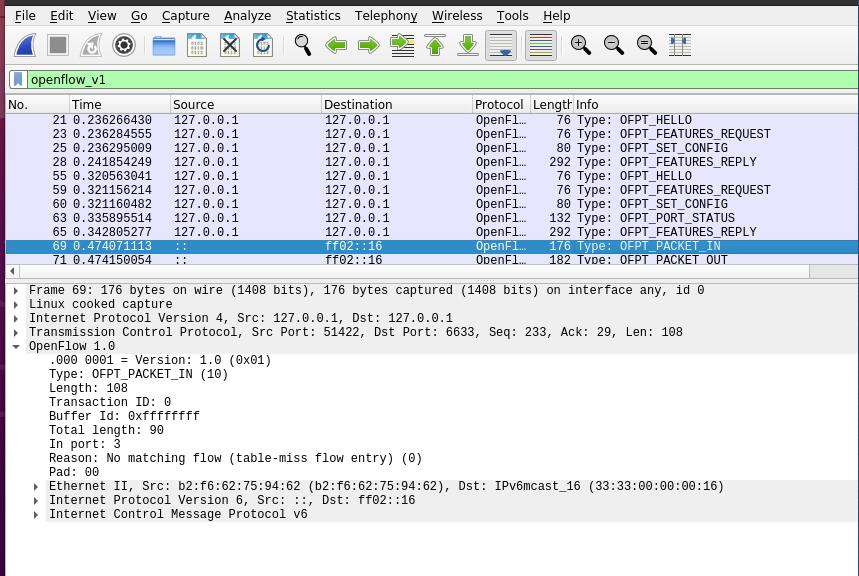
Task: Go back in packet history arrow
Action: [x=336, y=45]
